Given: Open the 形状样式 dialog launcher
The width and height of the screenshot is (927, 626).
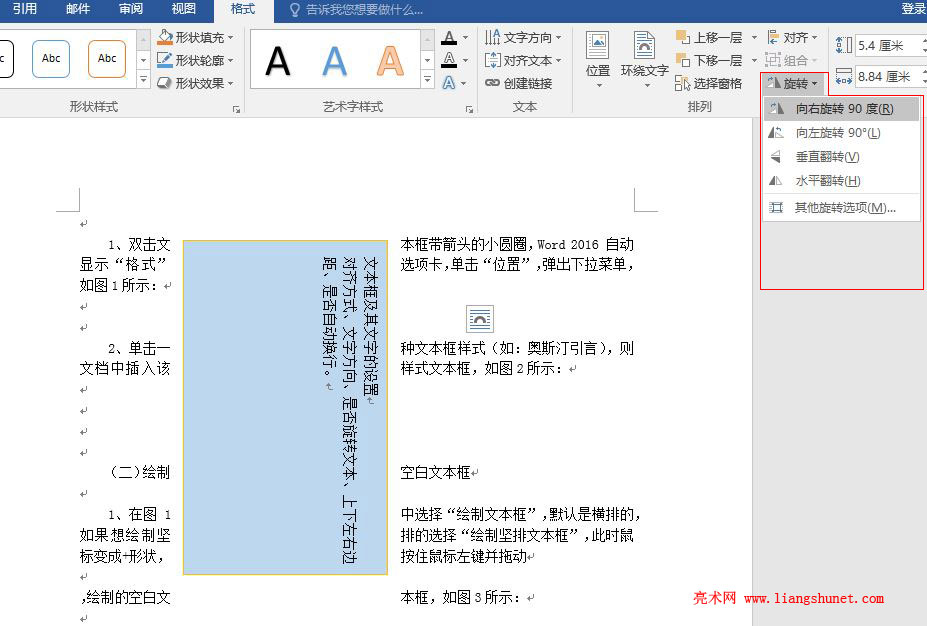Looking at the screenshot, I should click(236, 109).
